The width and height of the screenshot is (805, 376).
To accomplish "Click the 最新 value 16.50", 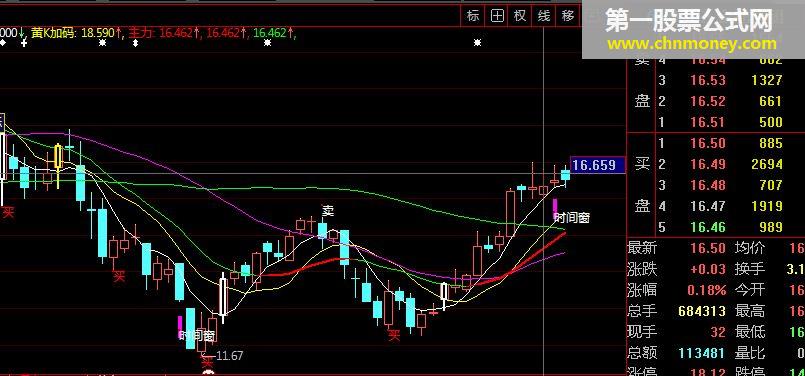I will tap(707, 248).
